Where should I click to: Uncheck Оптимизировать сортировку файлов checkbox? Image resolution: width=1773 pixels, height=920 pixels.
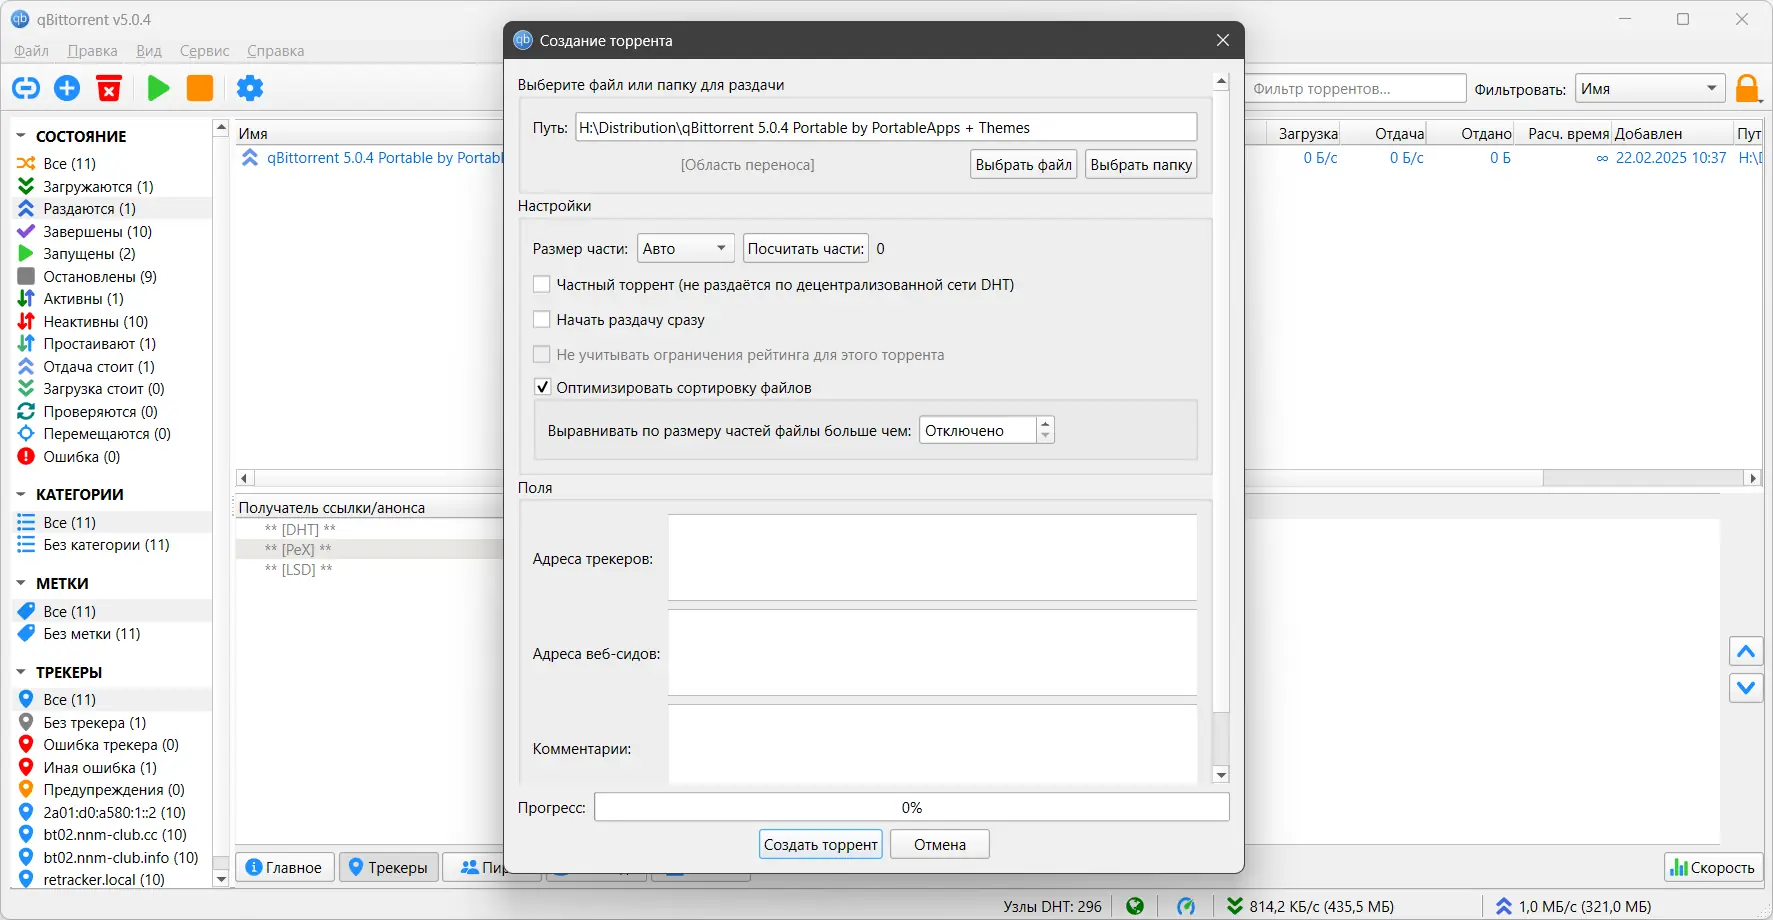[x=542, y=388]
